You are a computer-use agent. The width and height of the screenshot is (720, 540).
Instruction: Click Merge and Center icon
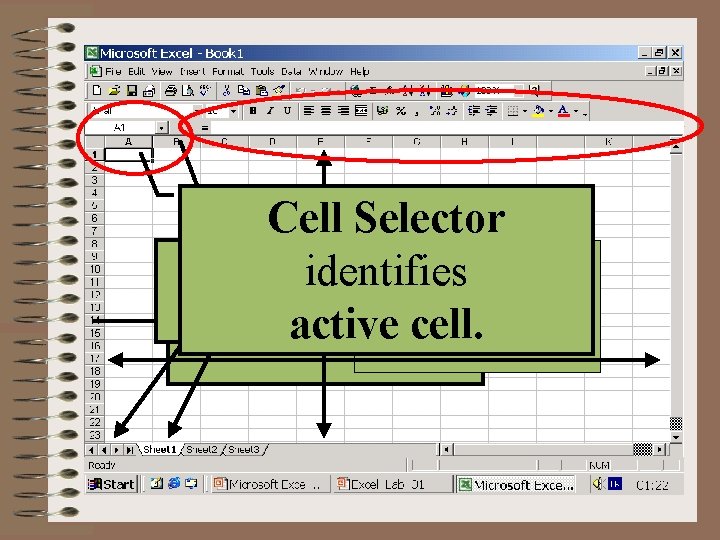(361, 111)
